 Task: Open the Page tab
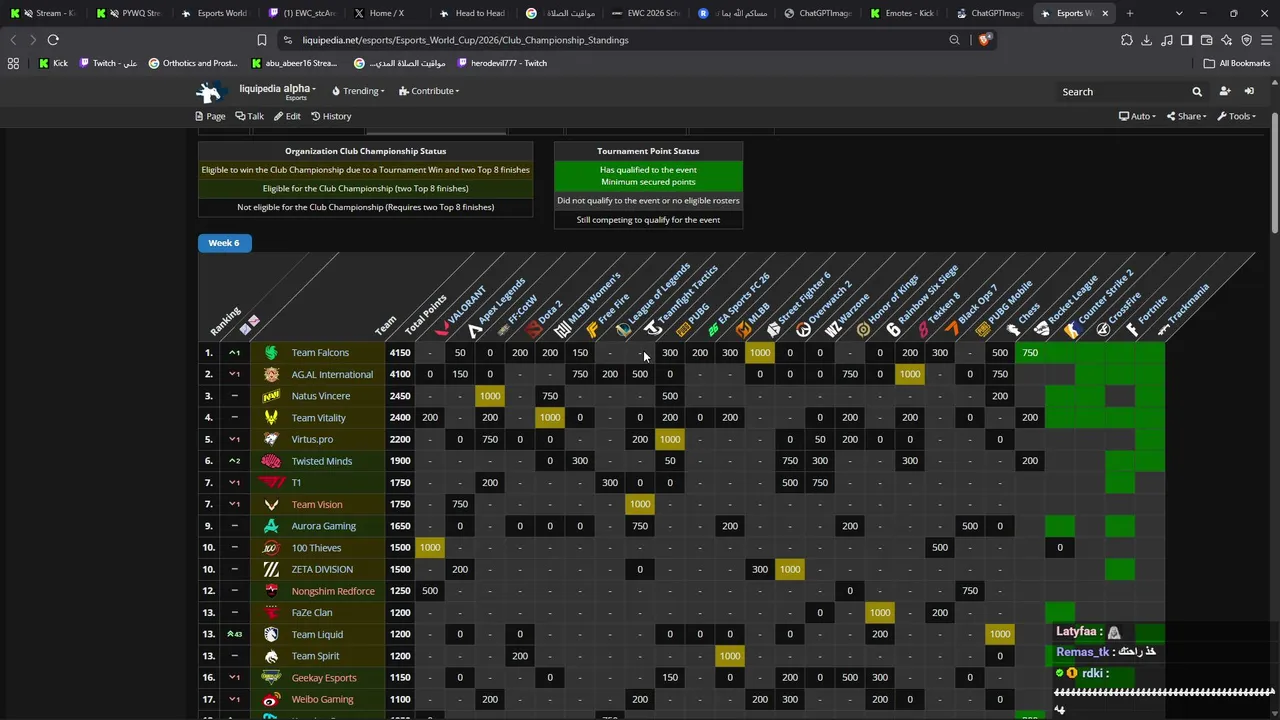210,116
